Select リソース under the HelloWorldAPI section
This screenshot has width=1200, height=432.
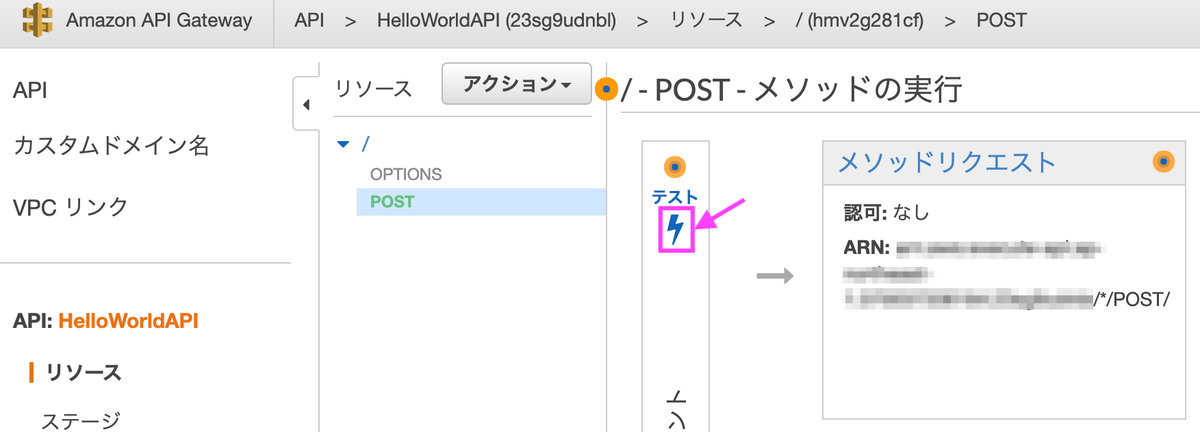point(84,373)
